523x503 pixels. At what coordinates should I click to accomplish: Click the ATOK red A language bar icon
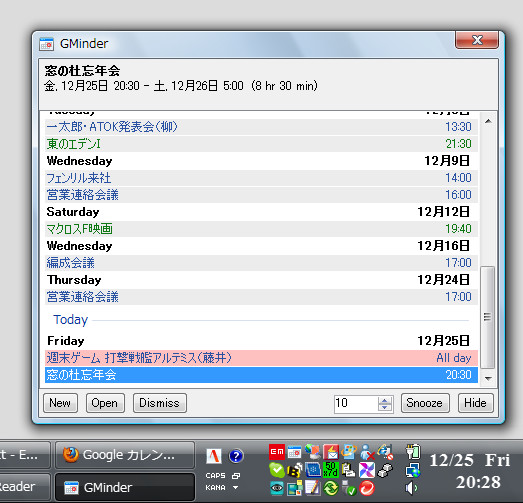(x=214, y=456)
